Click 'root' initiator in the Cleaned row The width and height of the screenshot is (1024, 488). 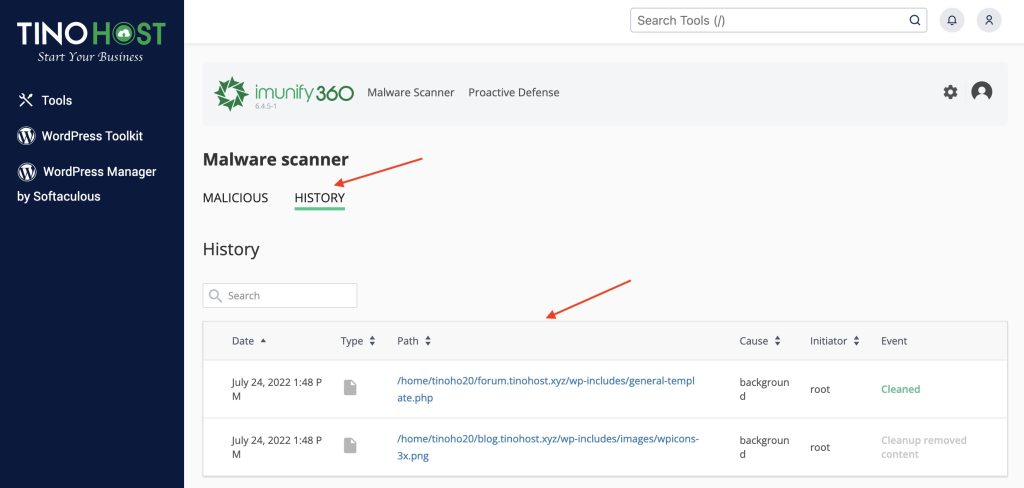point(820,389)
